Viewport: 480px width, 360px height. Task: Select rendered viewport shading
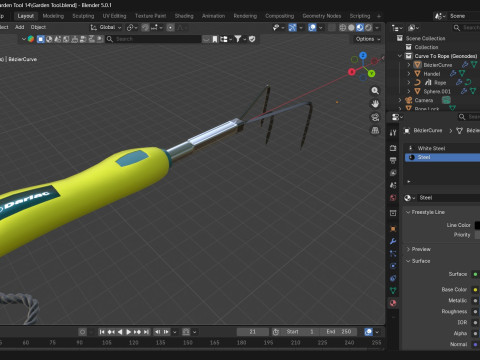click(x=368, y=28)
